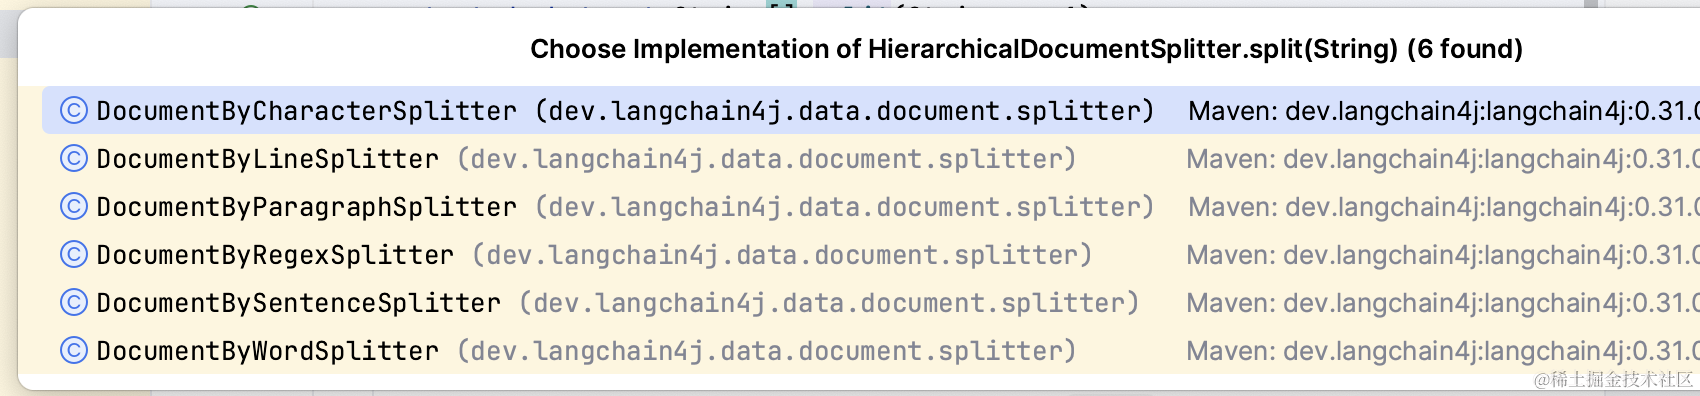1700x396 pixels.
Task: Open the DocumentByParagraphSplitter implementation
Action: click(x=307, y=206)
